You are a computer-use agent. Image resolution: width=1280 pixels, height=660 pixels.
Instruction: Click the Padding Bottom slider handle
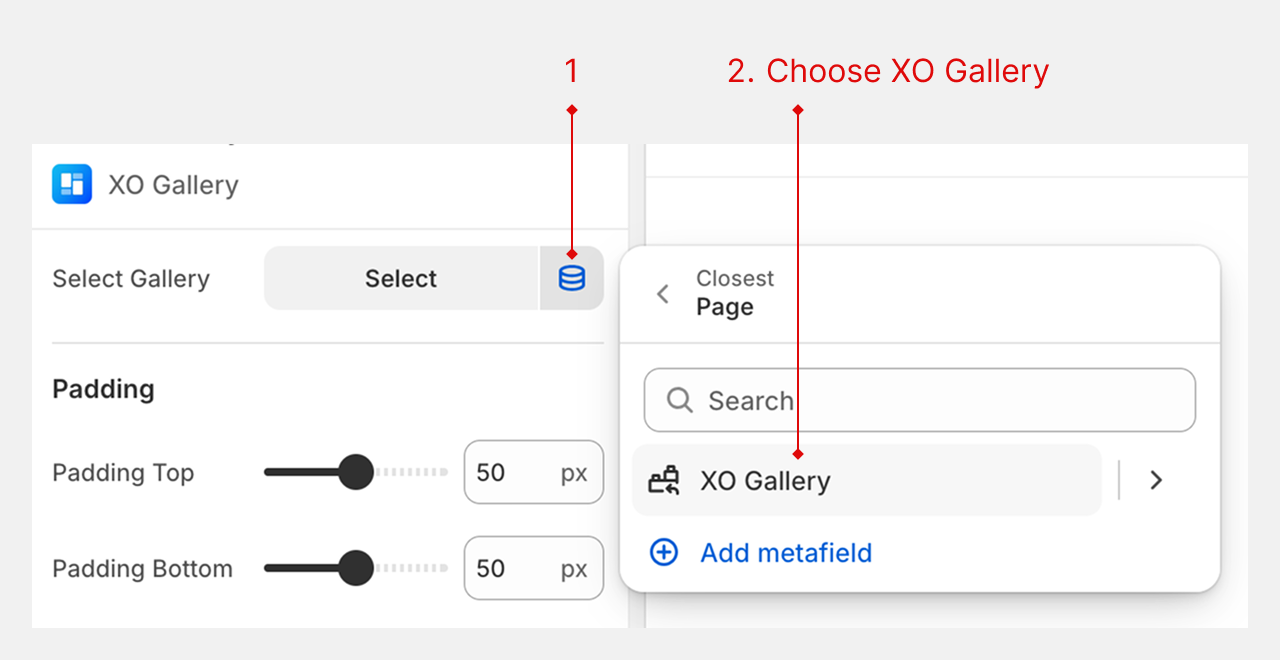tap(355, 568)
